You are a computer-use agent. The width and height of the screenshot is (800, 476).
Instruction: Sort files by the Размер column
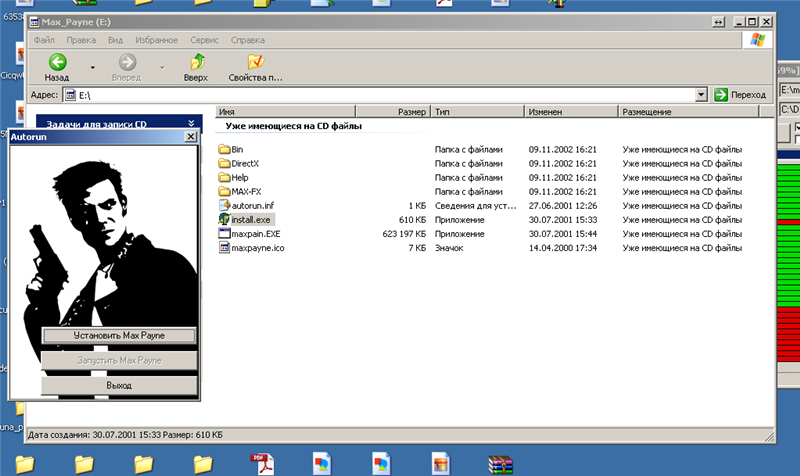pos(393,112)
